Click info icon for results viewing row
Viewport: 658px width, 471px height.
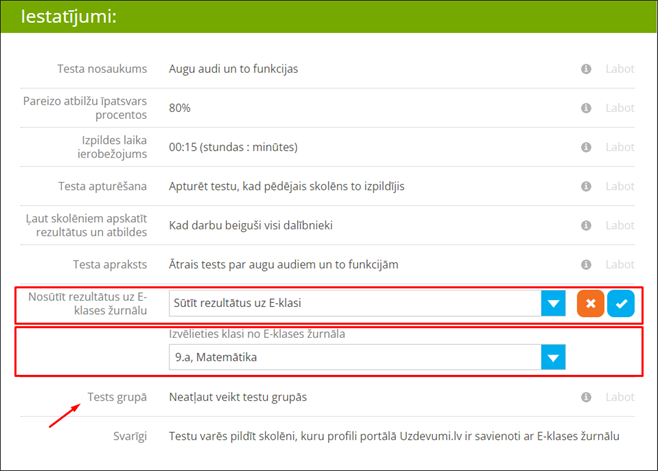(x=587, y=225)
